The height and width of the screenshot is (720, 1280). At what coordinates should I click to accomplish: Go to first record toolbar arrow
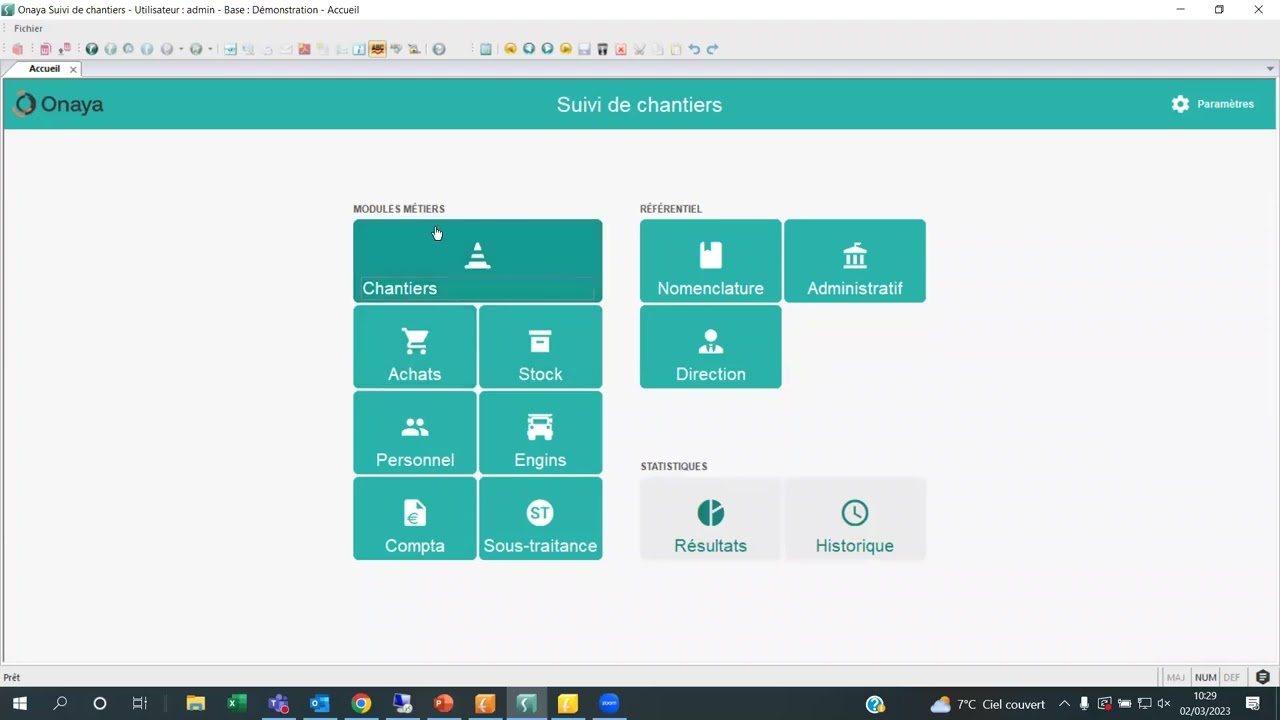pyautogui.click(x=510, y=49)
